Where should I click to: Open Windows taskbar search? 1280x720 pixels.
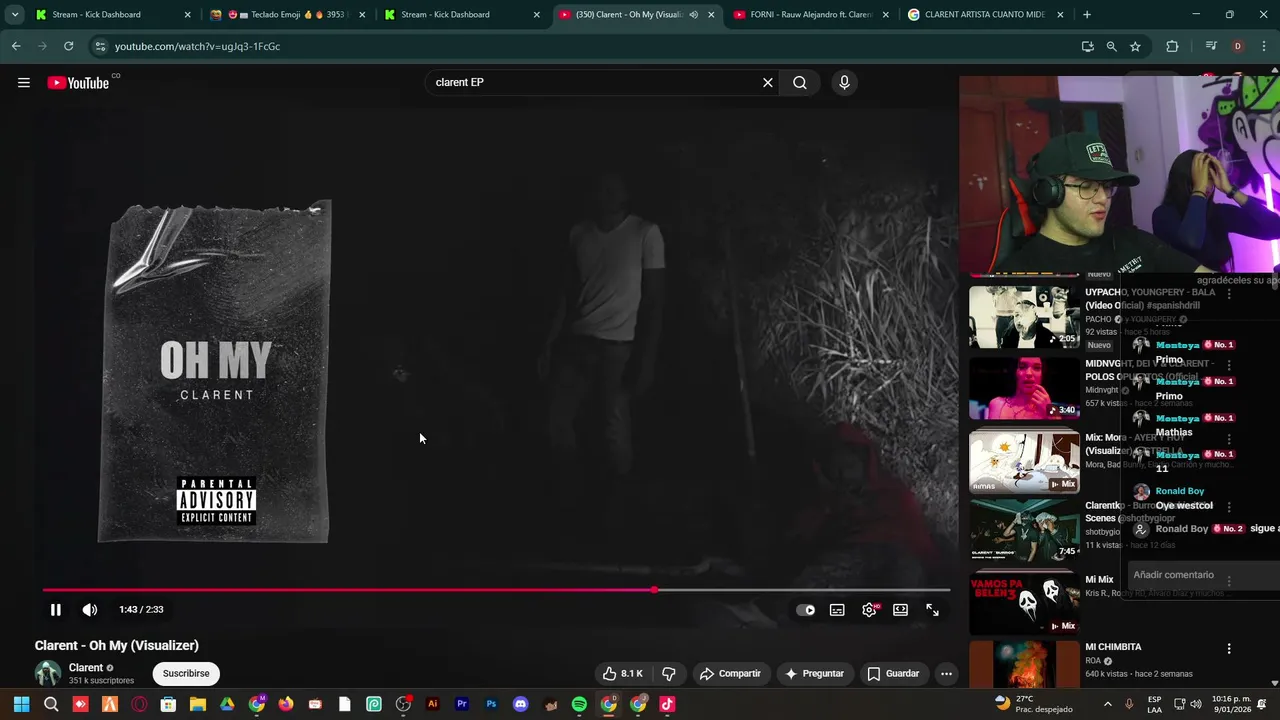pos(51,704)
